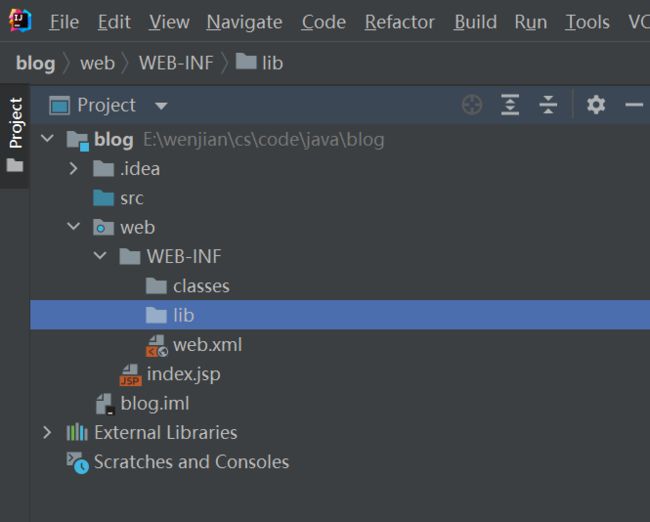Expand the External Libraries node
The image size is (650, 522).
47,432
